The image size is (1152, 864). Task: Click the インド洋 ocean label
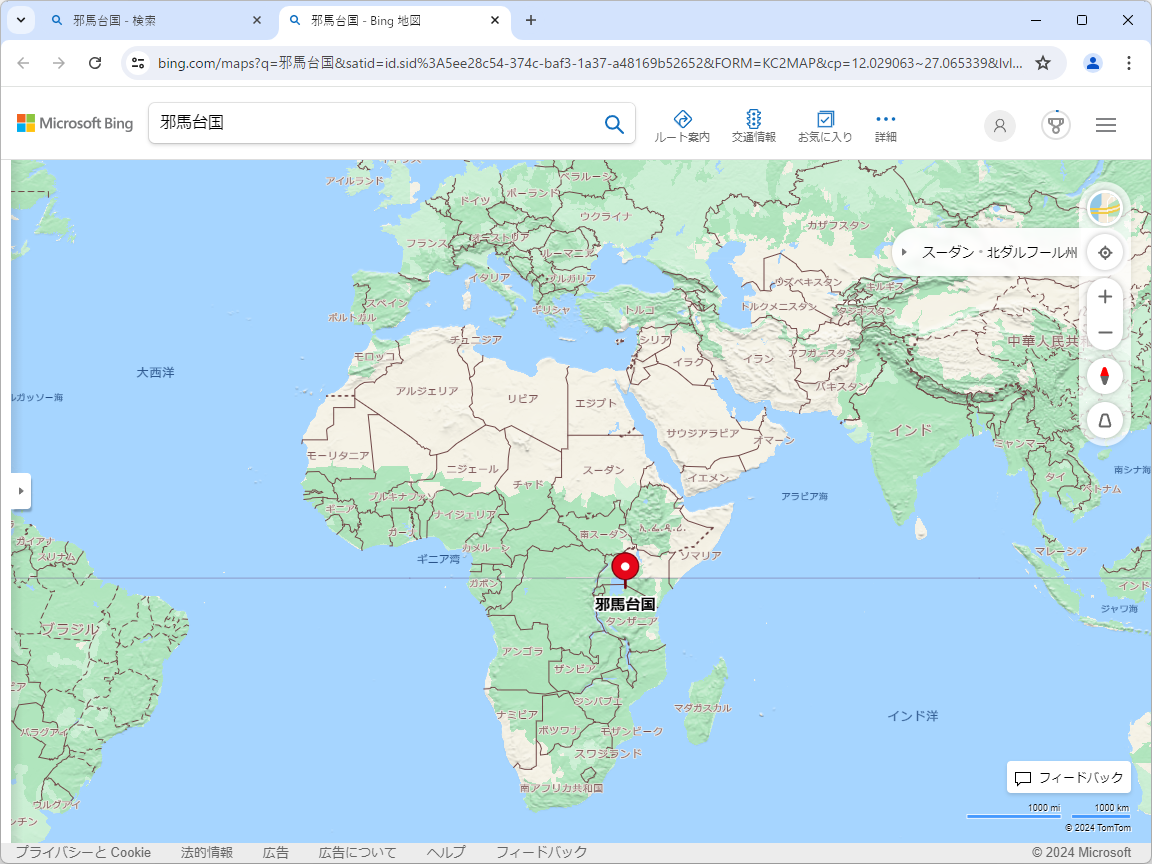912,716
